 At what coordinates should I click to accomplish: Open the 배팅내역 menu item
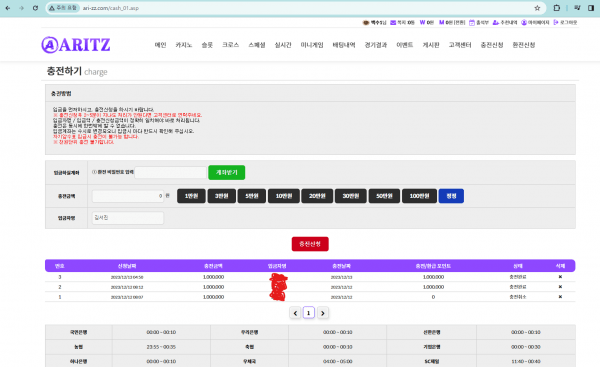344,45
